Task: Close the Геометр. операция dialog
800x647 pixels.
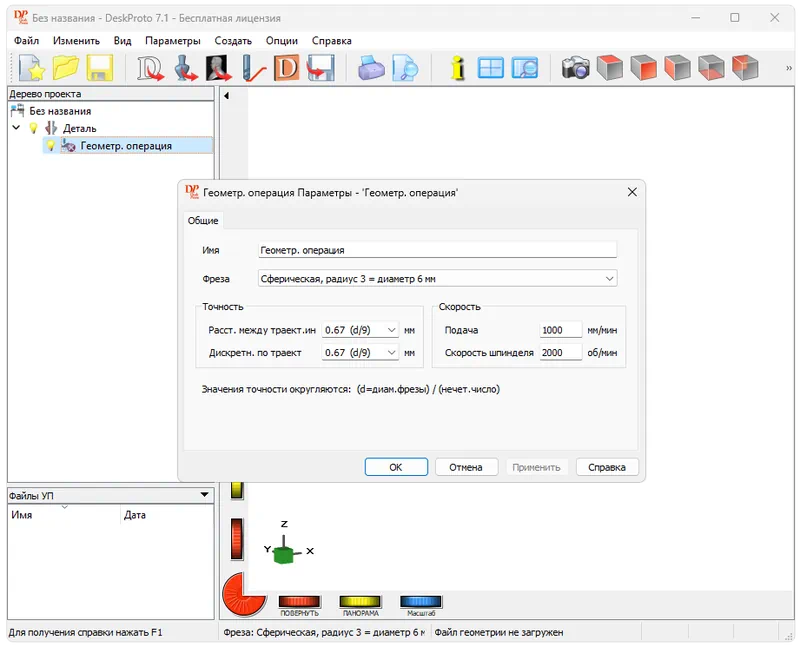Action: pyautogui.click(x=632, y=192)
